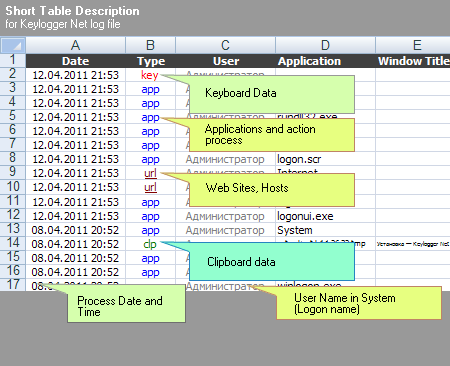
Task: Select the Window Title cell in row 14
Action: [x=413, y=244]
